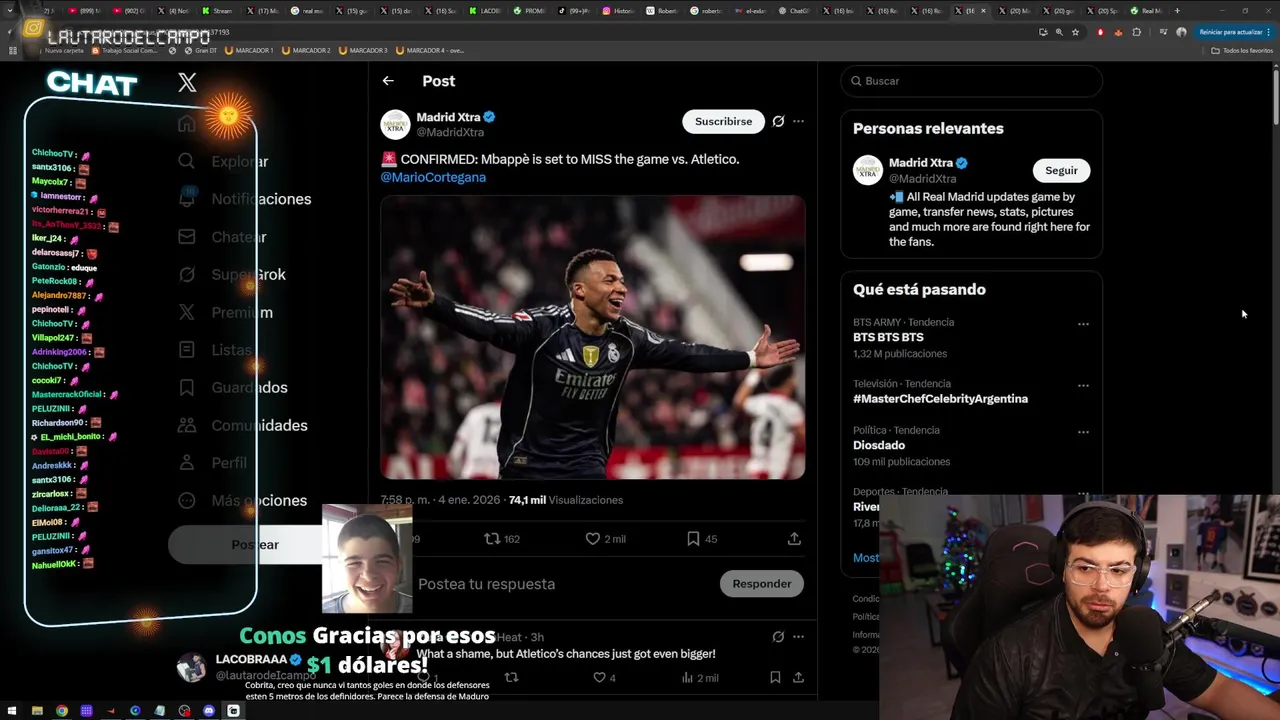This screenshot has height=720, width=1280.
Task: Open Discord from the Windows taskbar
Action: (209, 711)
